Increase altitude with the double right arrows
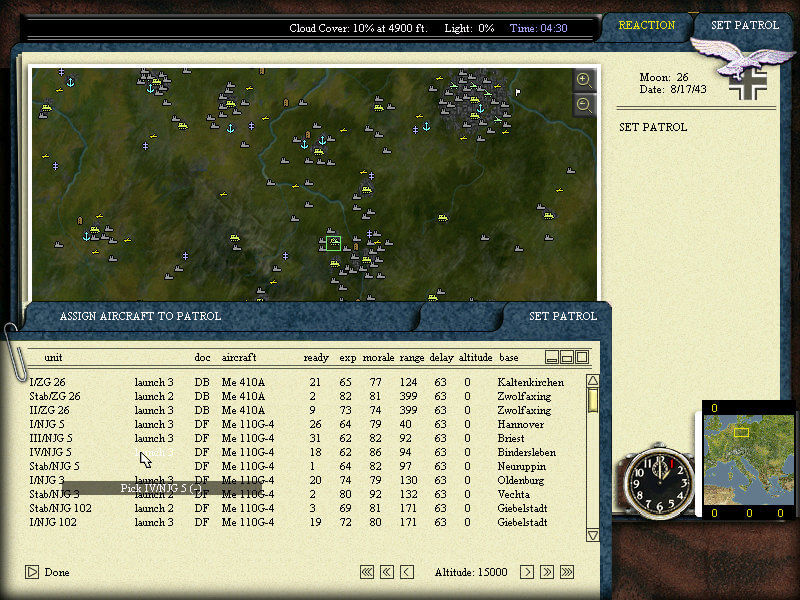This screenshot has height=600, width=800. [547, 572]
